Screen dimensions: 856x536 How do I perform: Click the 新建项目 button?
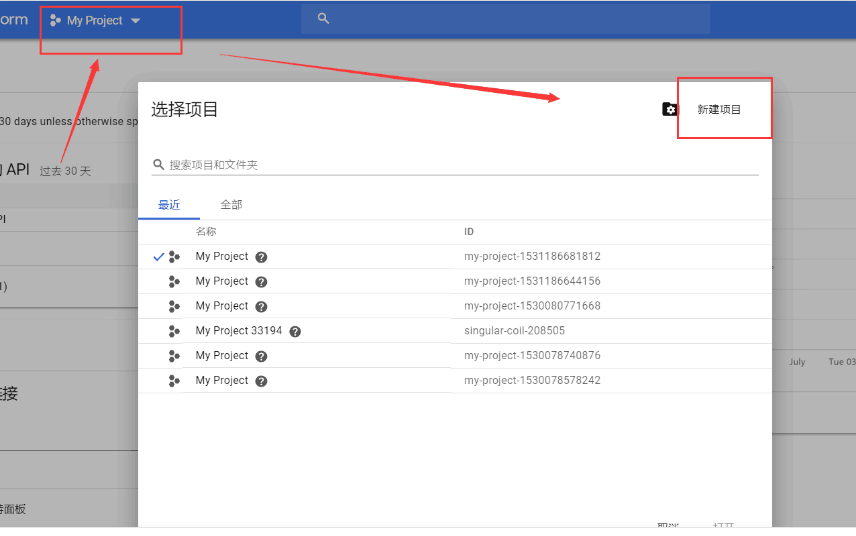click(x=719, y=109)
